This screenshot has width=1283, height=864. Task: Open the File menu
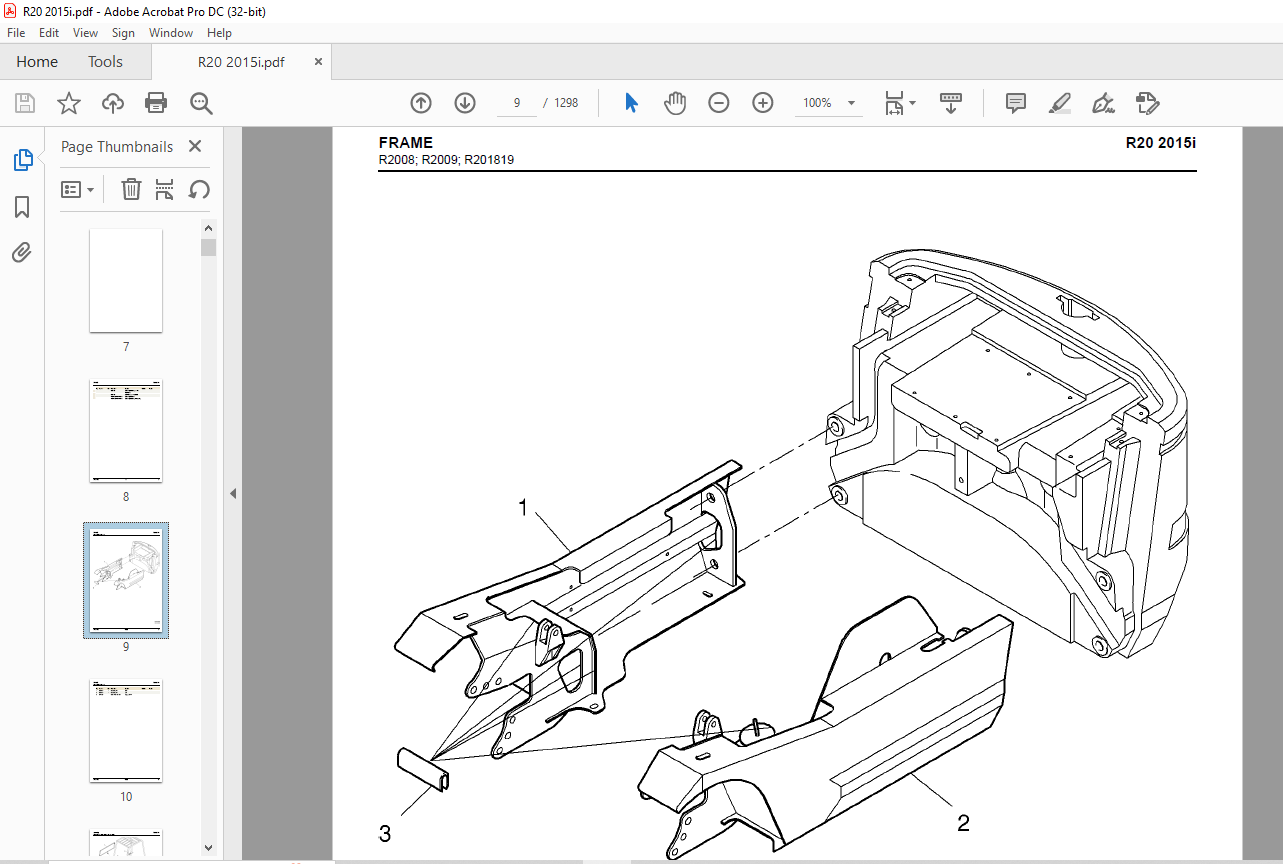(x=16, y=33)
